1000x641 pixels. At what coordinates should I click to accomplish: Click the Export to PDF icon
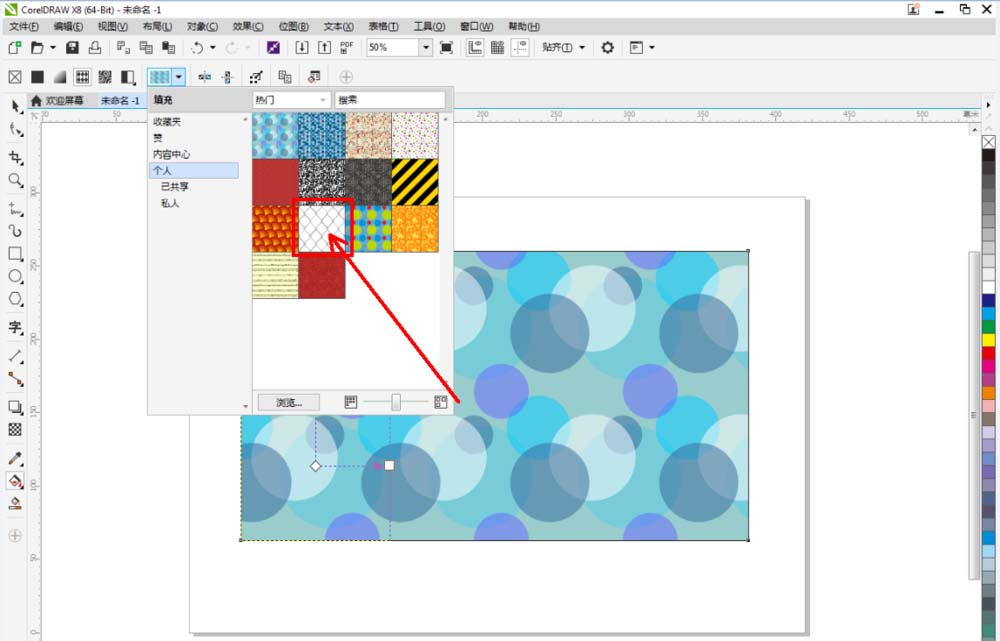point(347,47)
